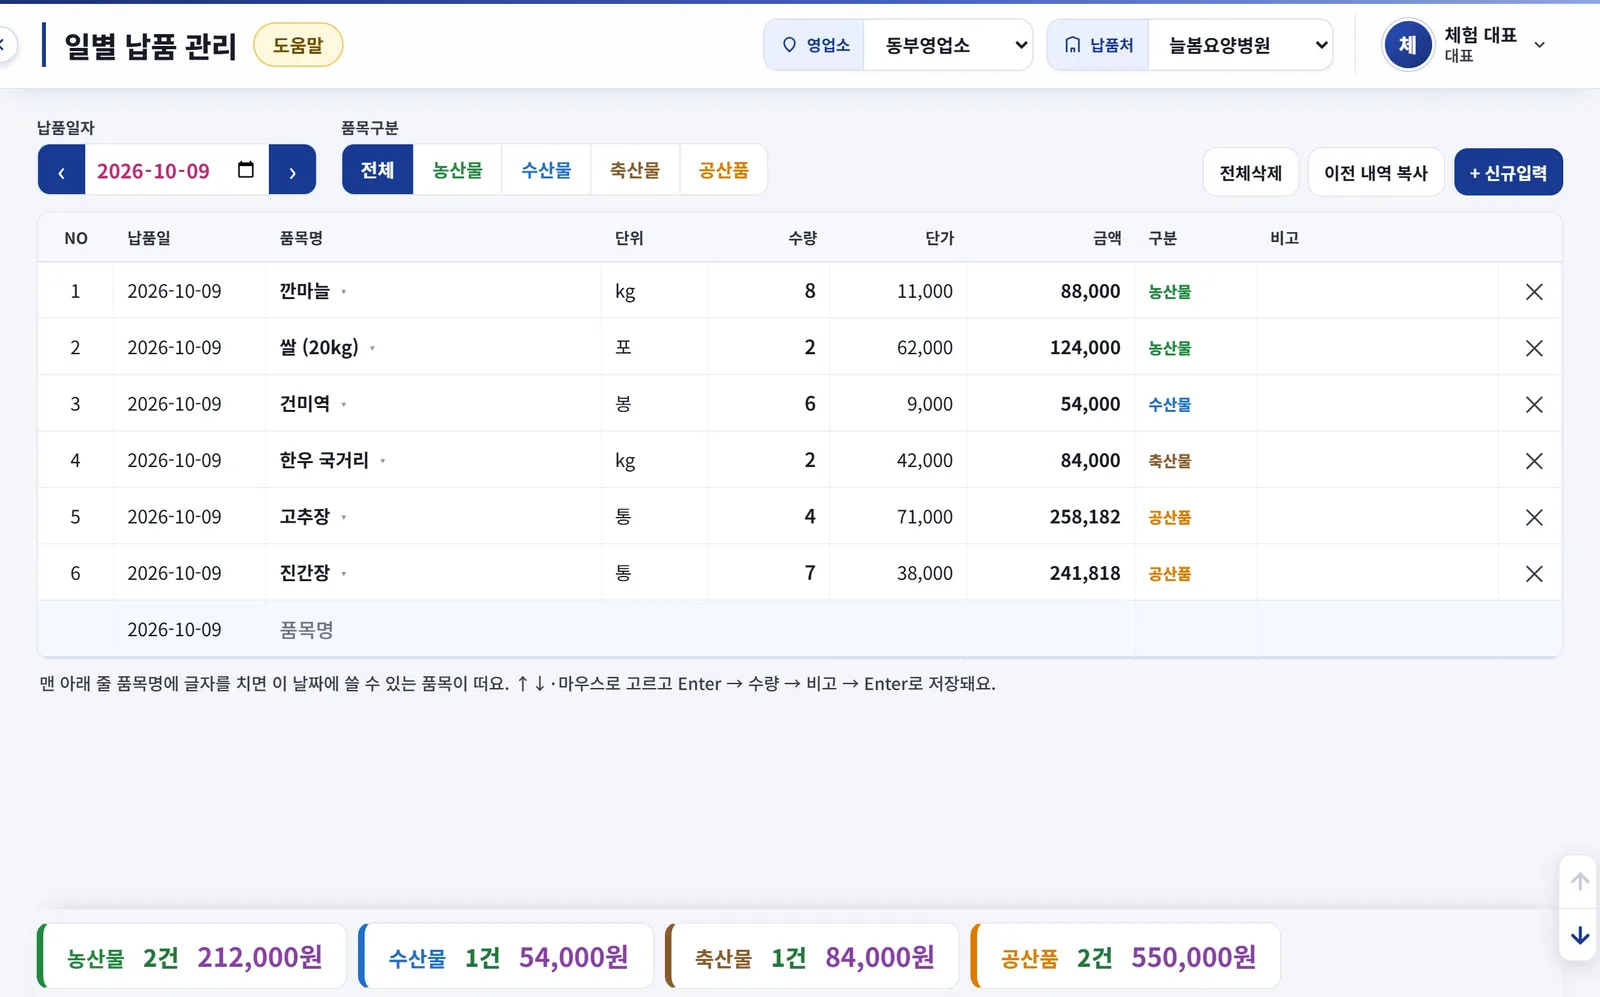Open calendar picker in date field
Viewport: 1600px width, 997px height.
pos(246,170)
